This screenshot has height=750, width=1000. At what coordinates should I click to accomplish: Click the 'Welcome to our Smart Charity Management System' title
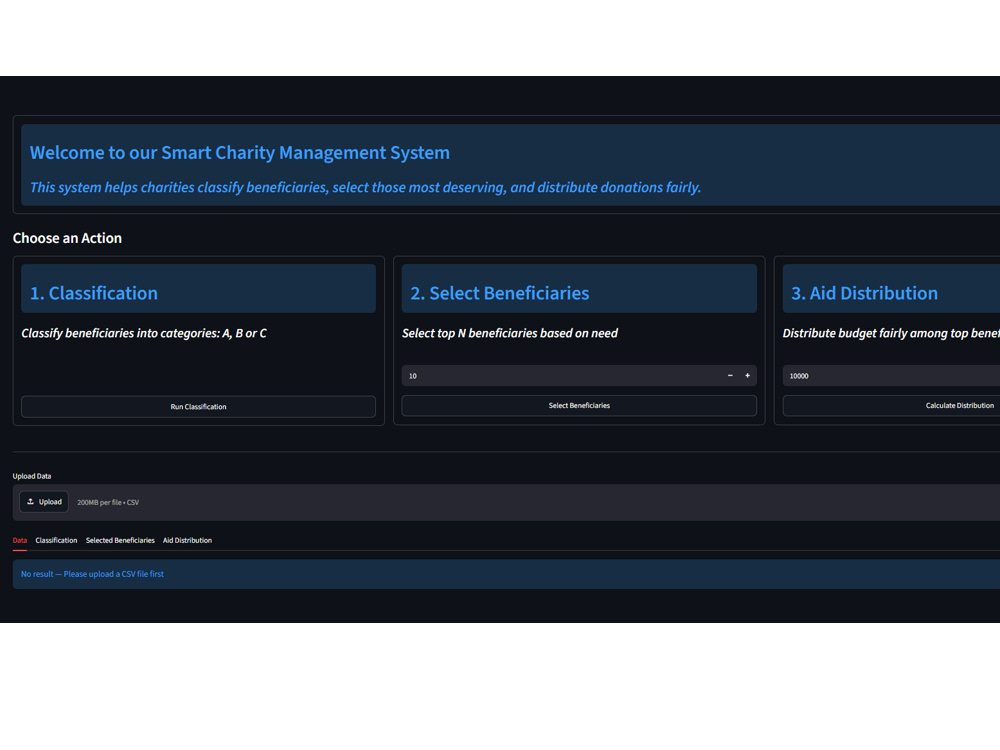point(240,152)
